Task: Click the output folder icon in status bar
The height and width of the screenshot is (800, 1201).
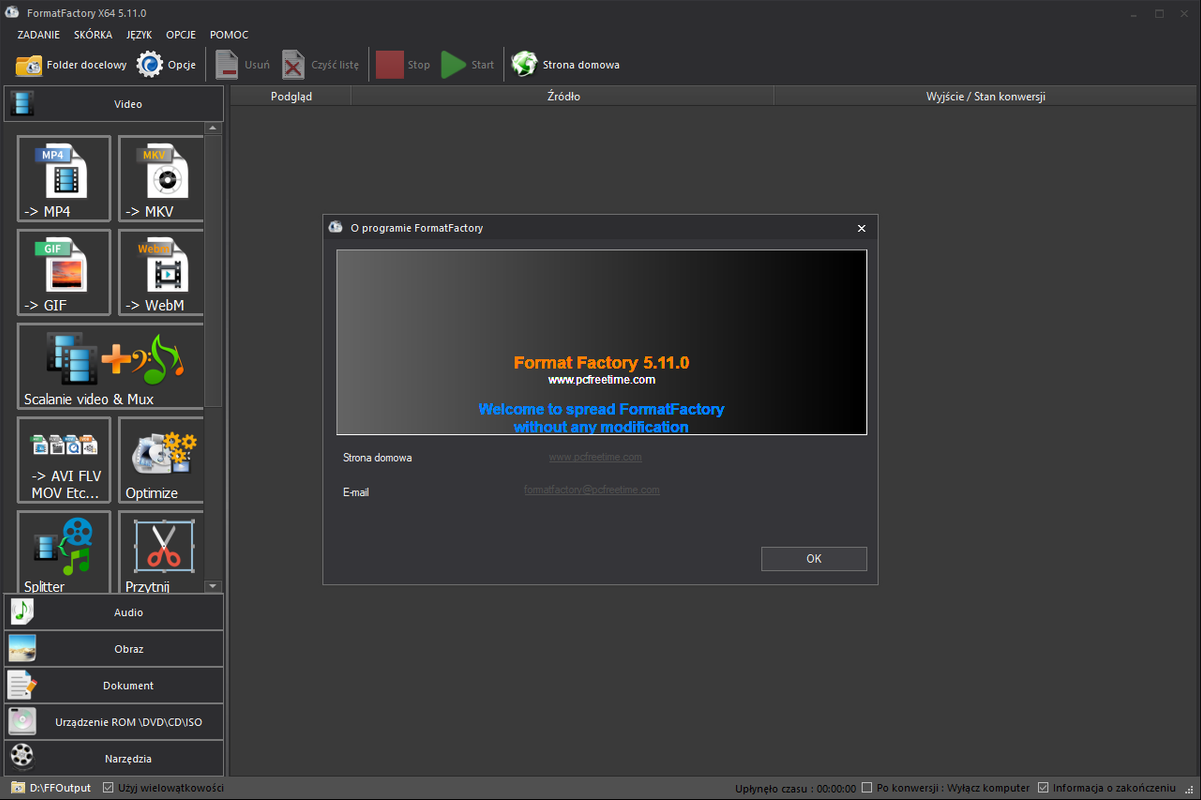Action: pos(17,788)
